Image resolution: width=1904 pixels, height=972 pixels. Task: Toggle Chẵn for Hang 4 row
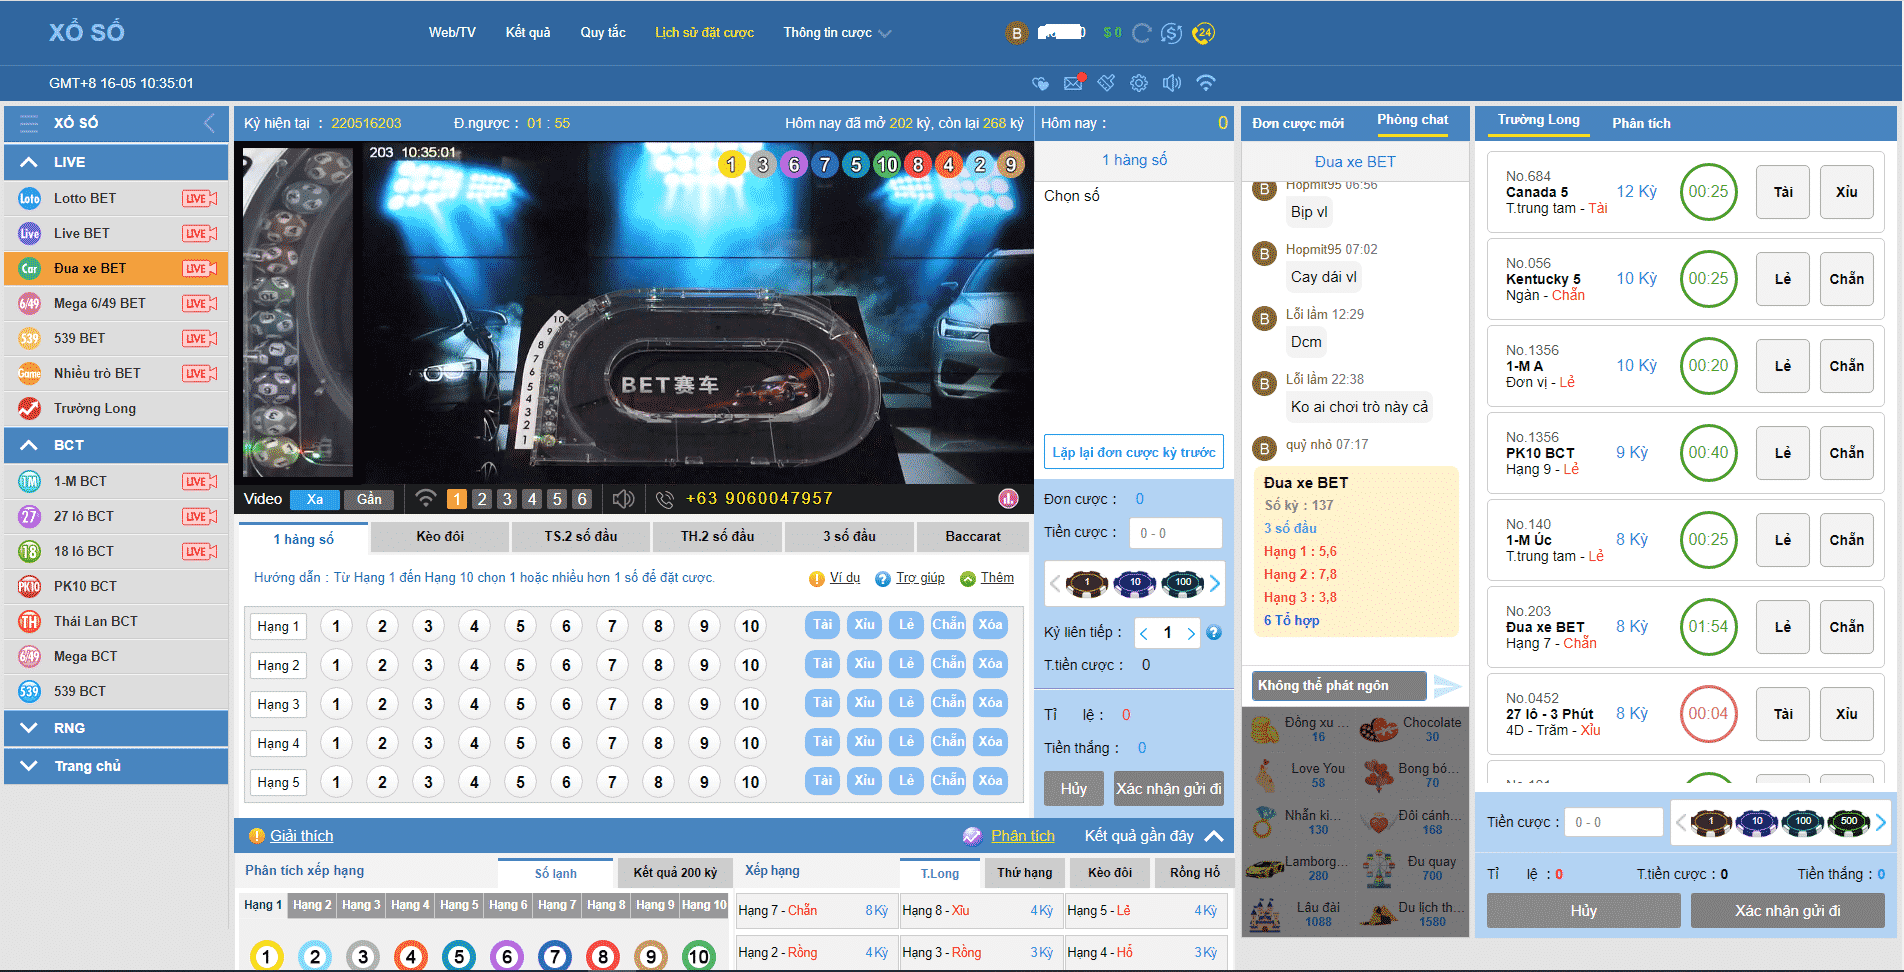pyautogui.click(x=948, y=742)
